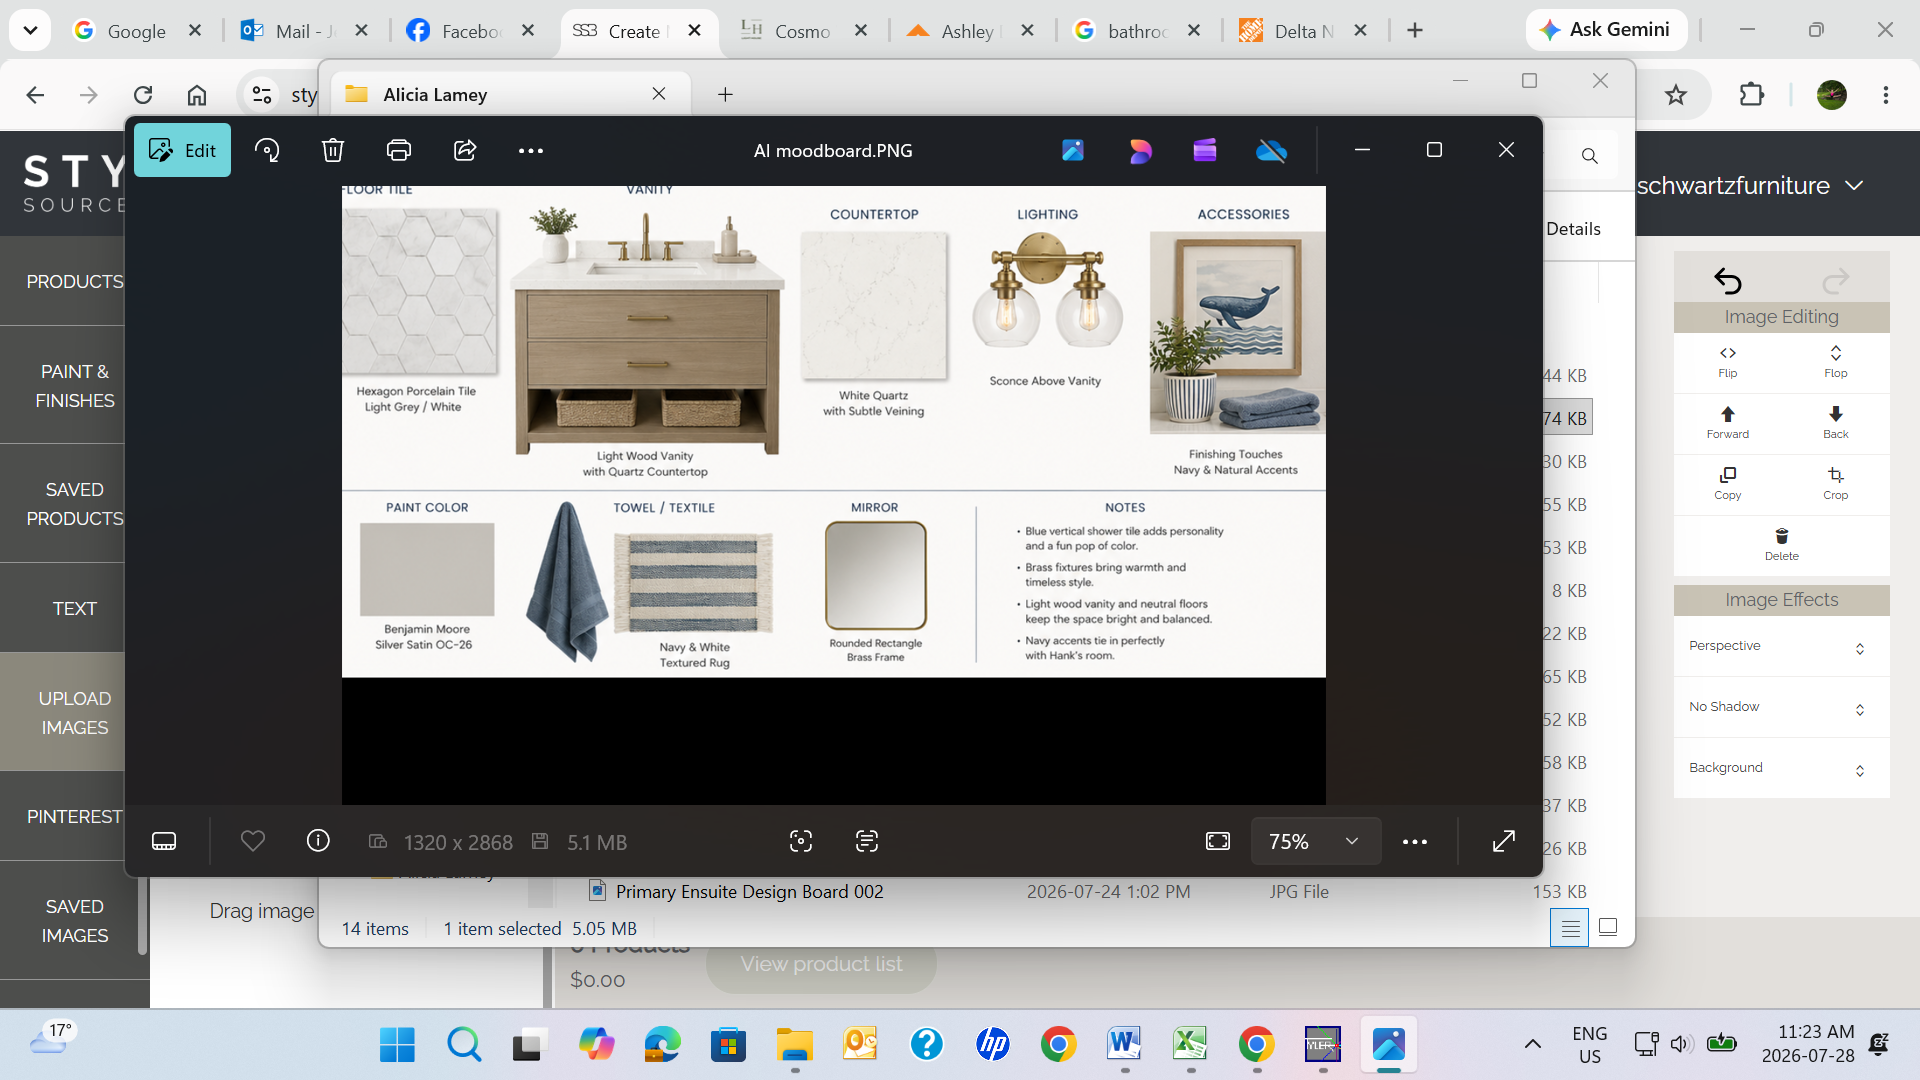Screen dimensions: 1920x1080
Task: Redo the action in Style Sourcebook
Action: coord(1836,280)
